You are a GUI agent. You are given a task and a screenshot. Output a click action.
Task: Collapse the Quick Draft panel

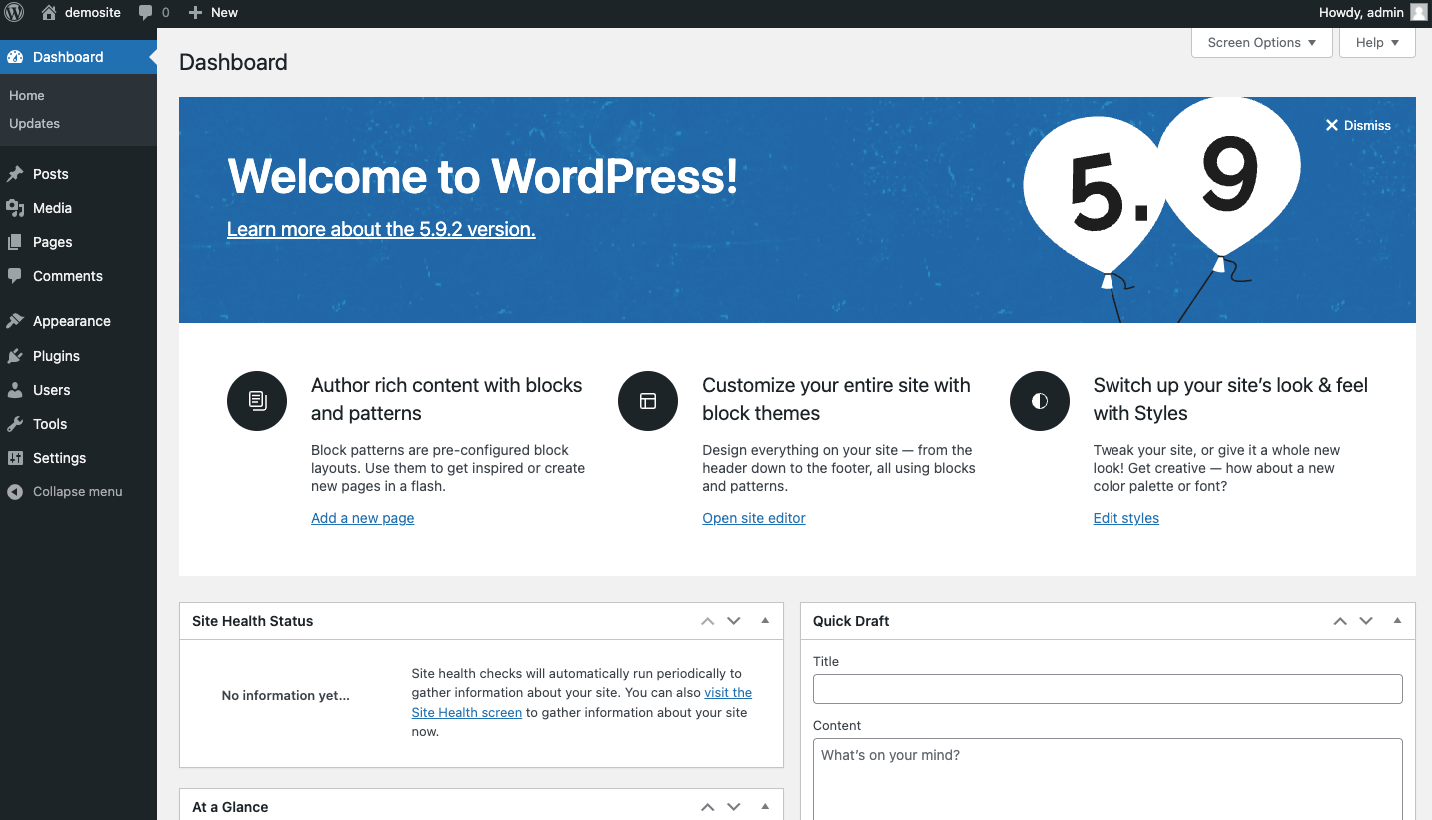tap(1397, 621)
